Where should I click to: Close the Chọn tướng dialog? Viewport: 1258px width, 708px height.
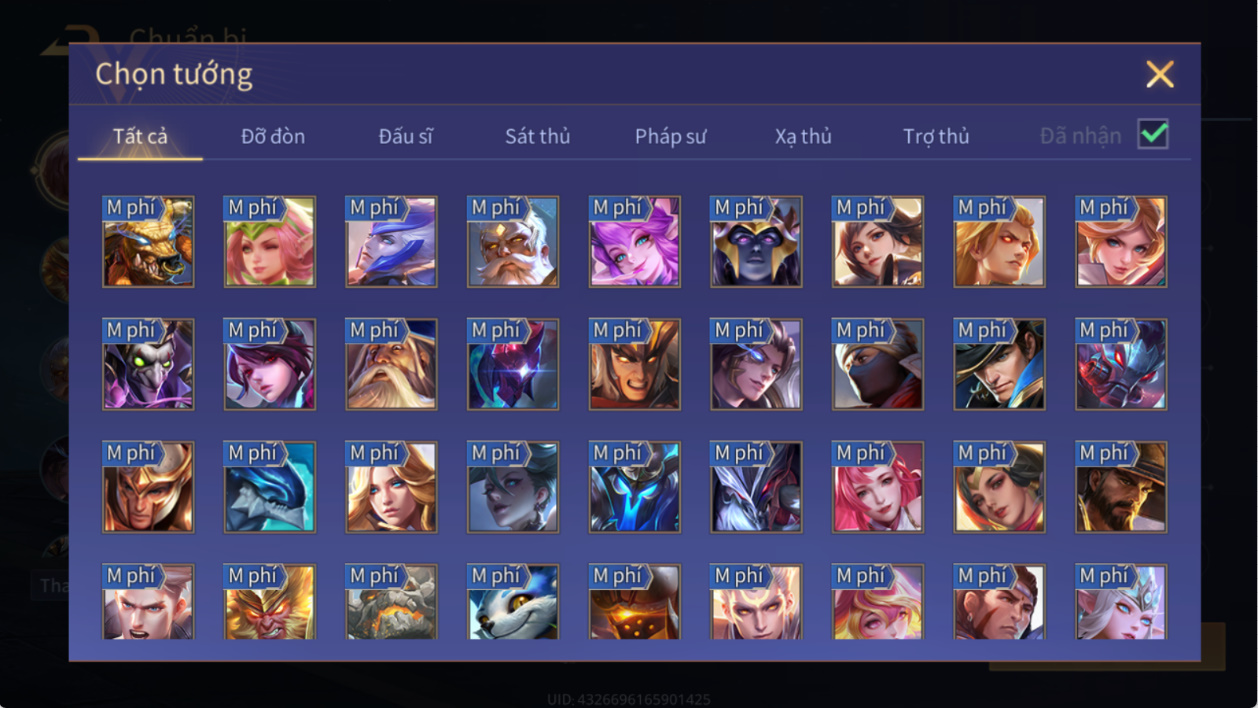click(x=1160, y=74)
